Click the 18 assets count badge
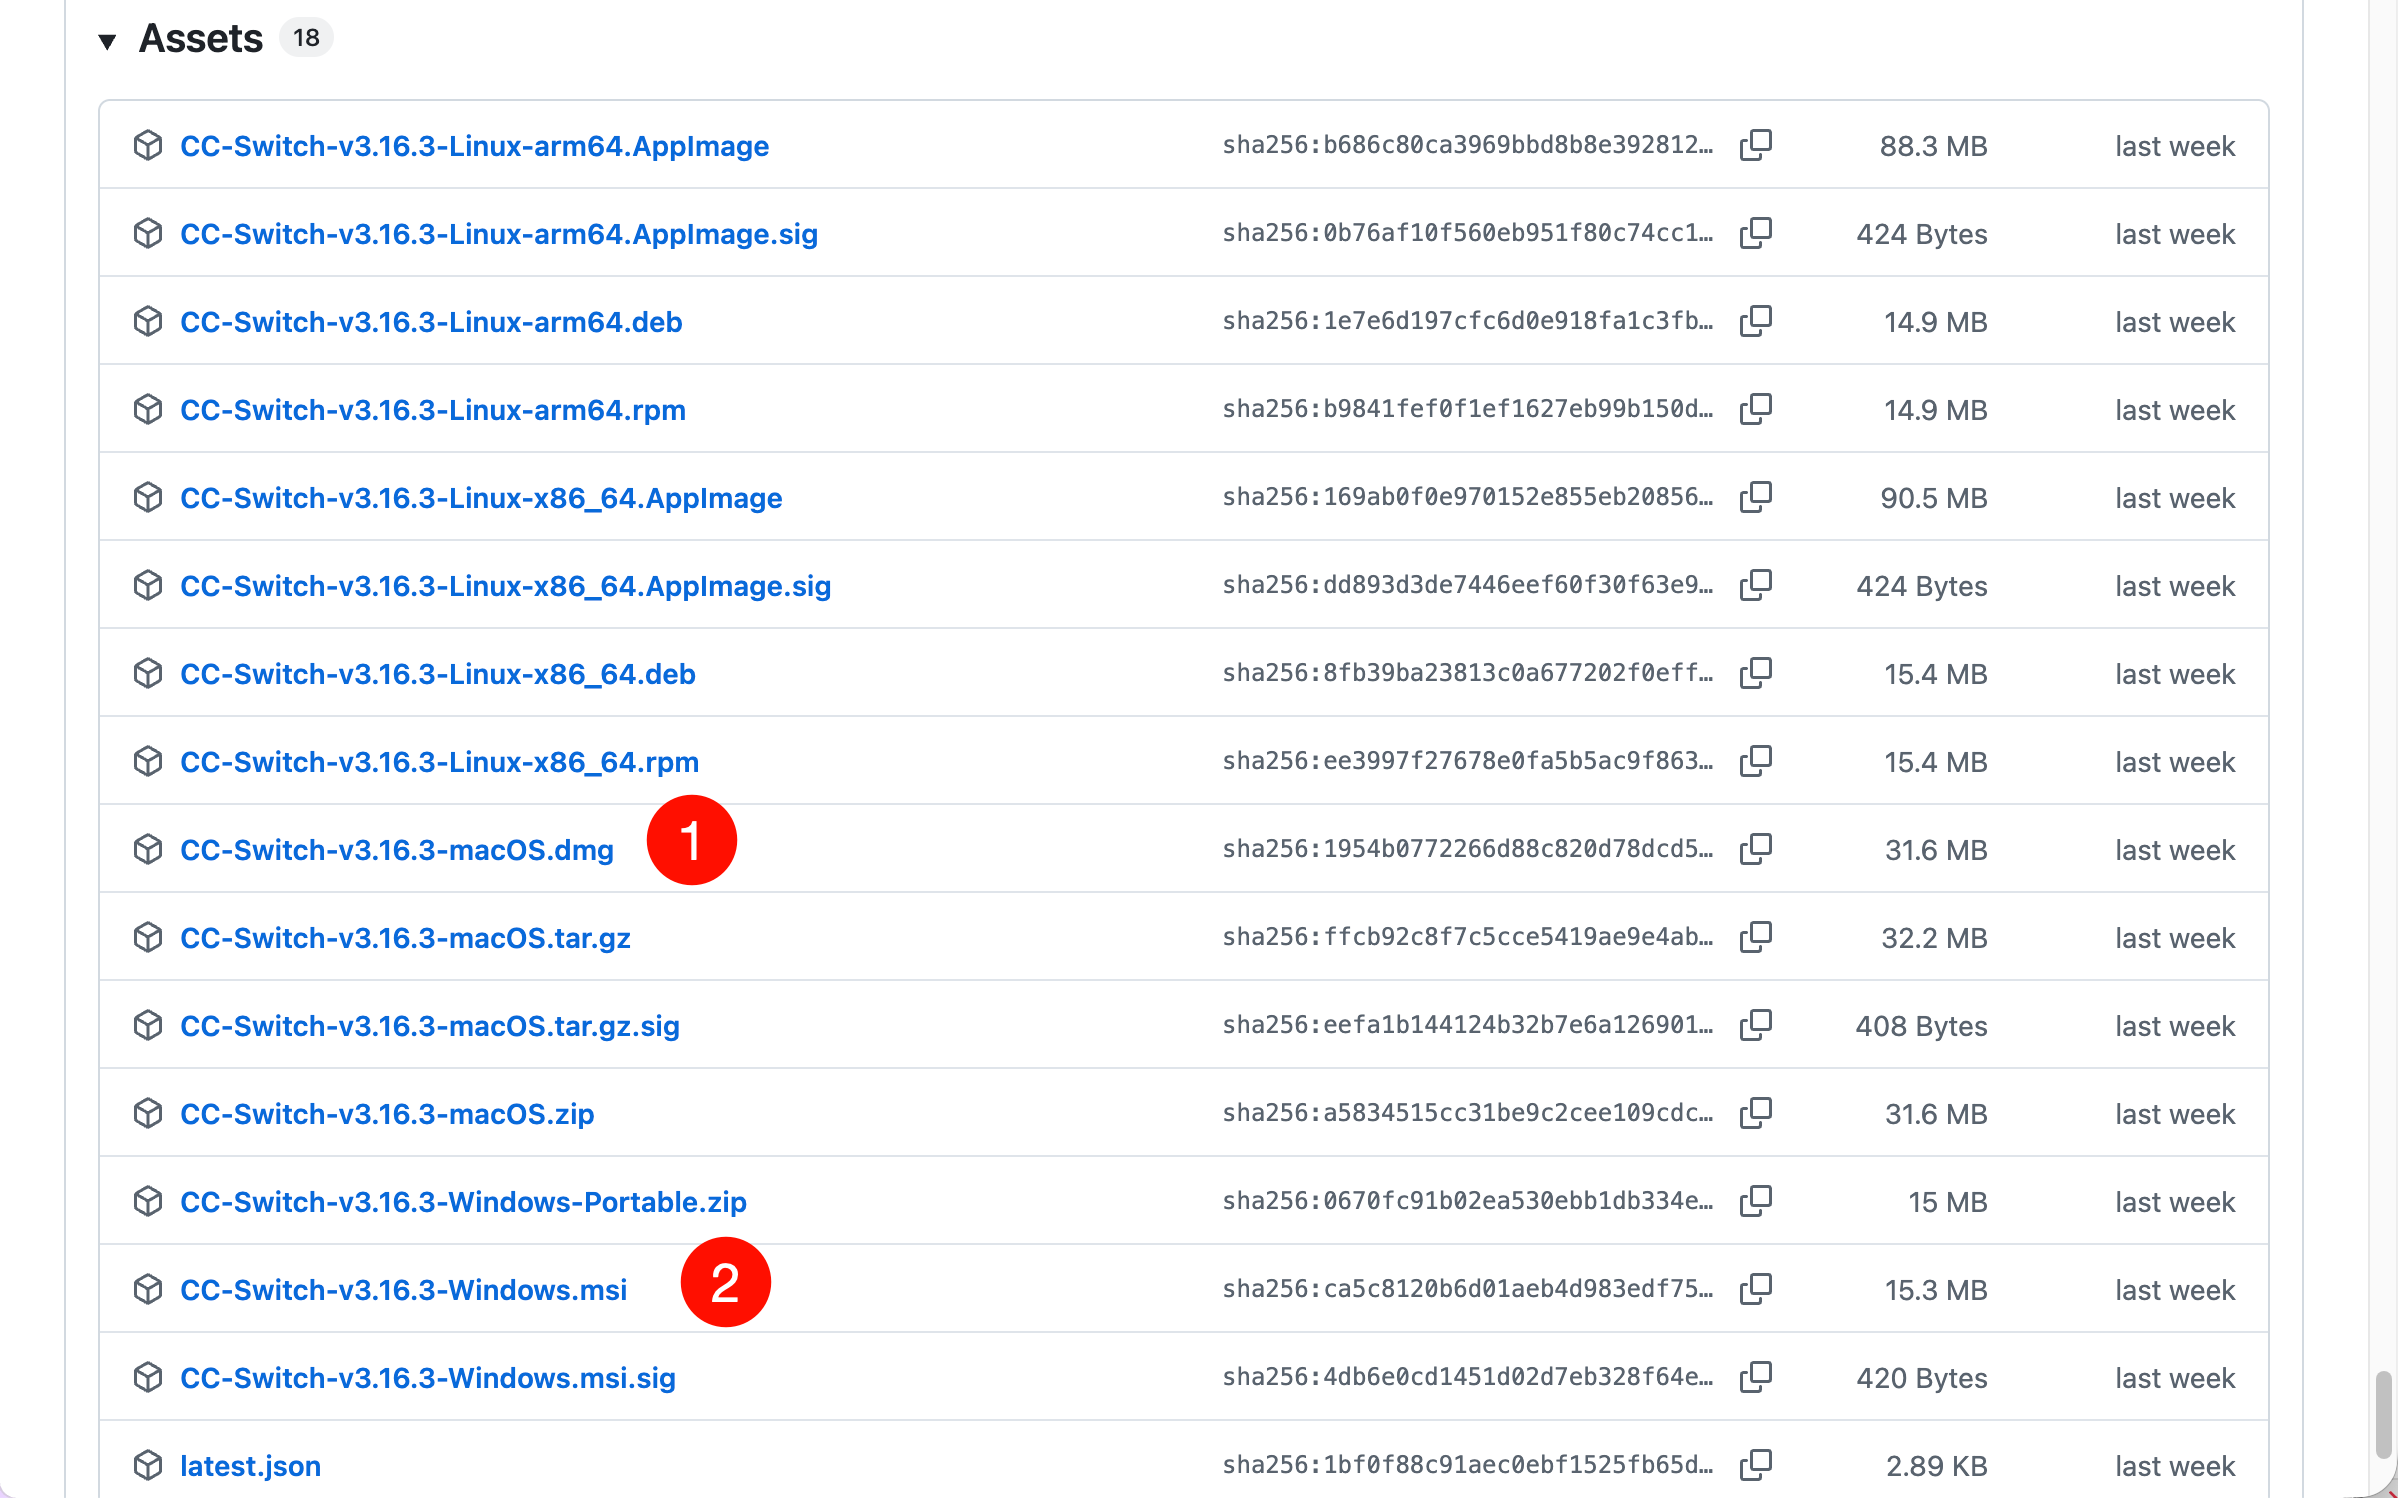Screen dimensions: 2398x1498 pos(306,38)
